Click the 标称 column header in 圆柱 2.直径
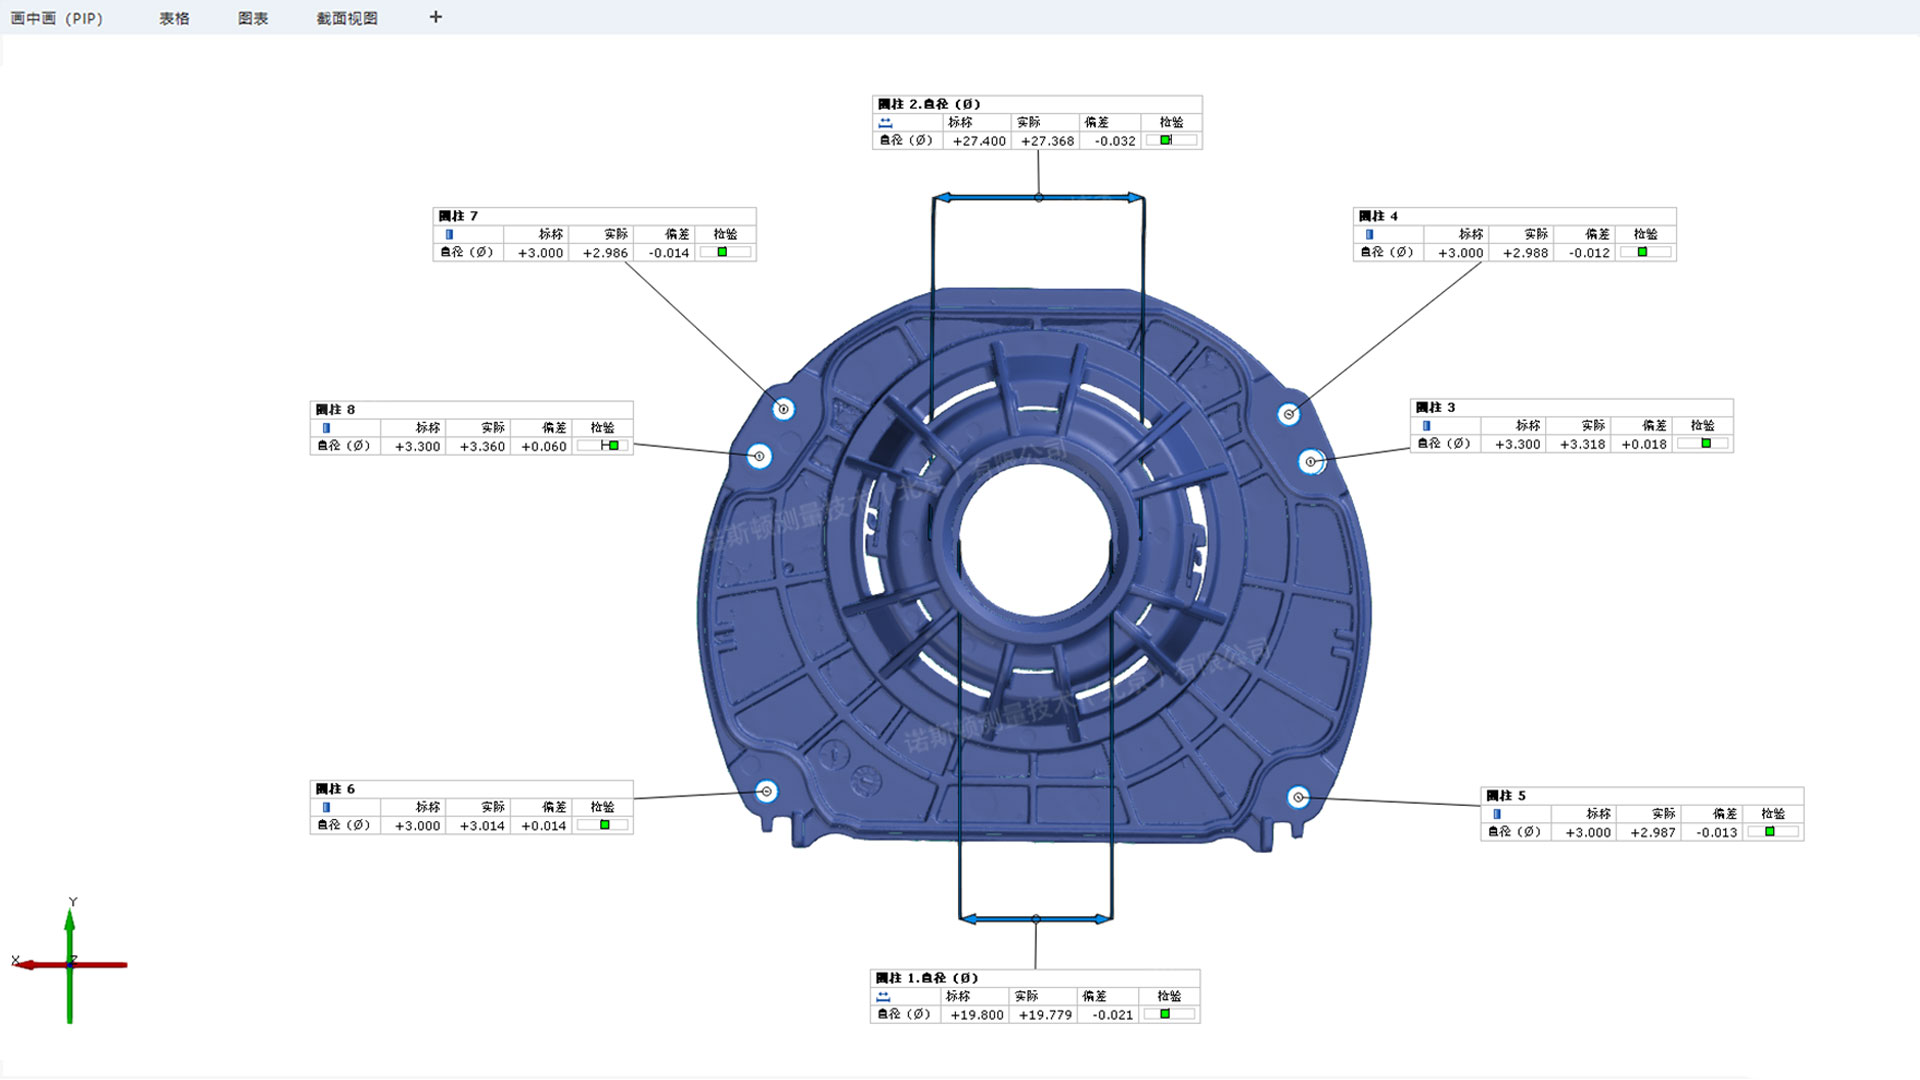Image resolution: width=1920 pixels, height=1080 pixels. point(960,122)
